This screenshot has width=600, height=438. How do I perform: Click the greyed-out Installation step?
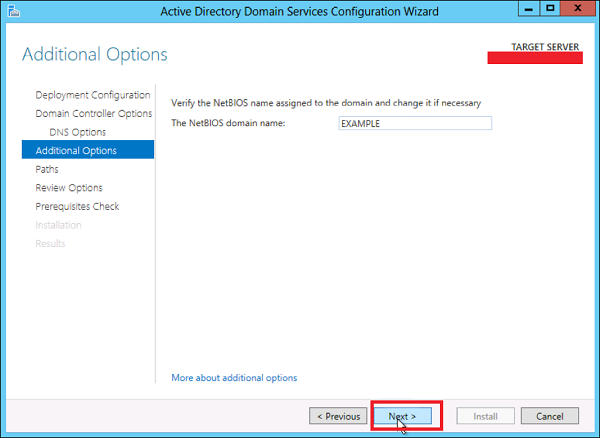coord(58,225)
